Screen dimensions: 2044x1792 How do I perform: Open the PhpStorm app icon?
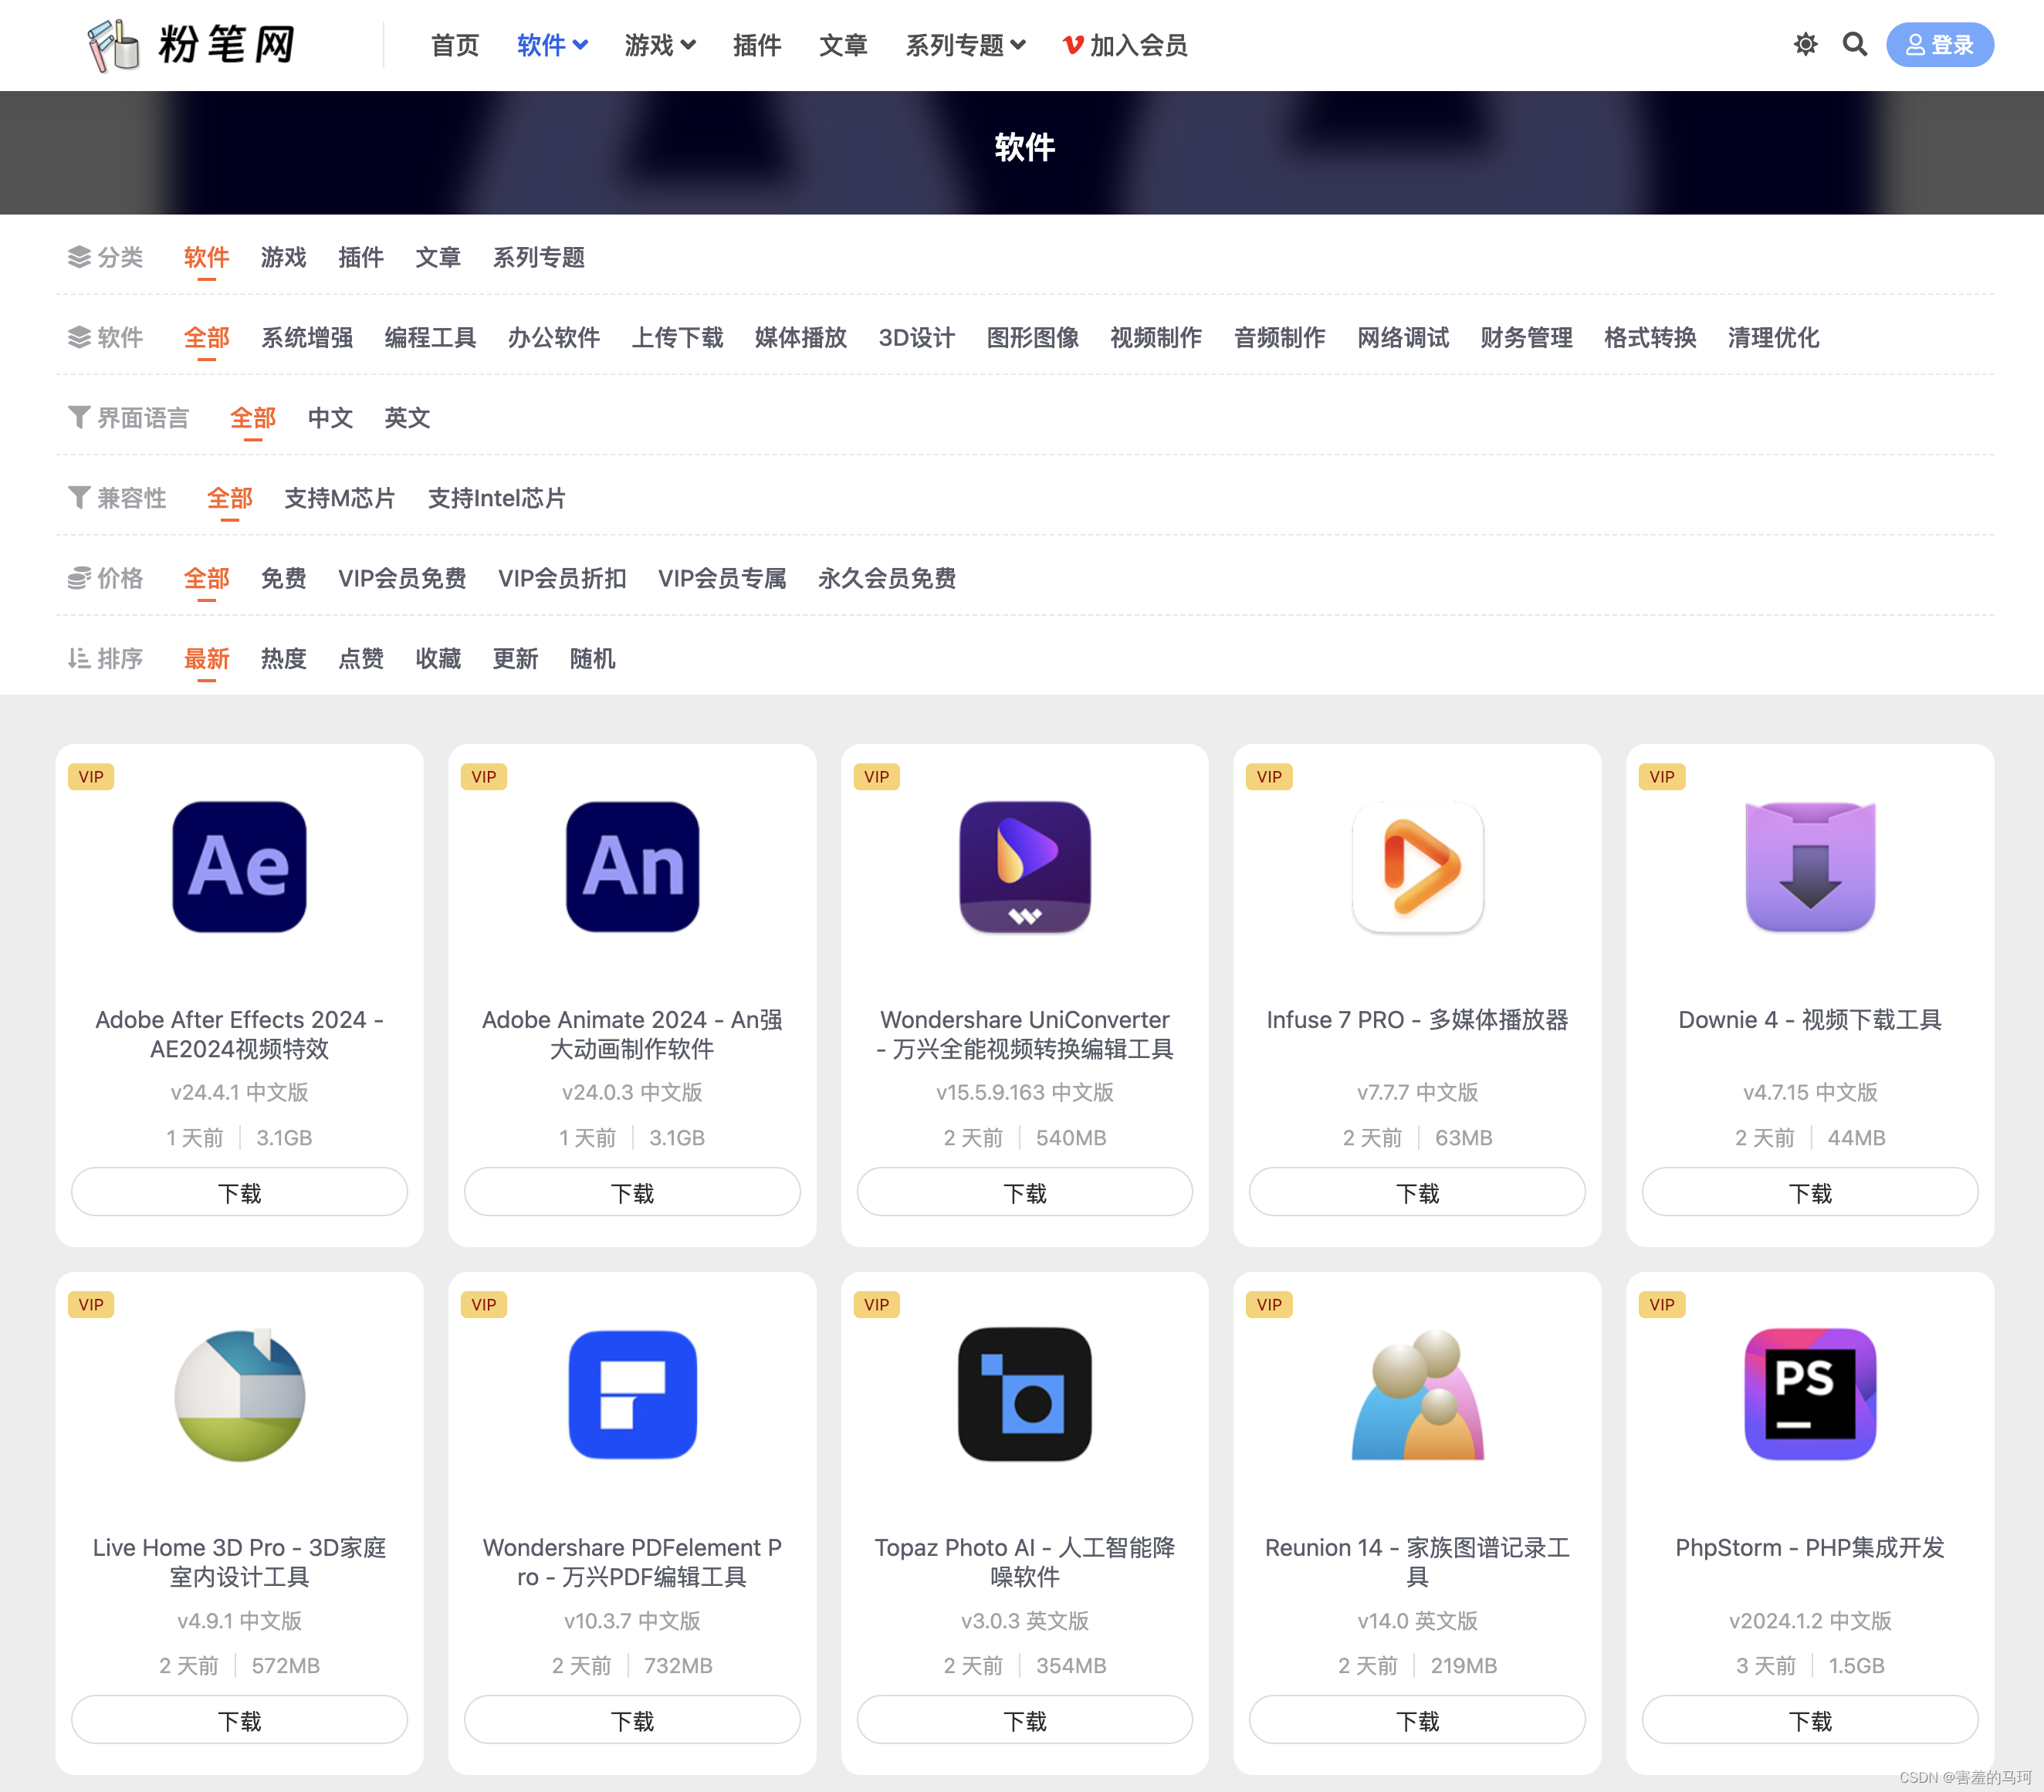1810,1395
